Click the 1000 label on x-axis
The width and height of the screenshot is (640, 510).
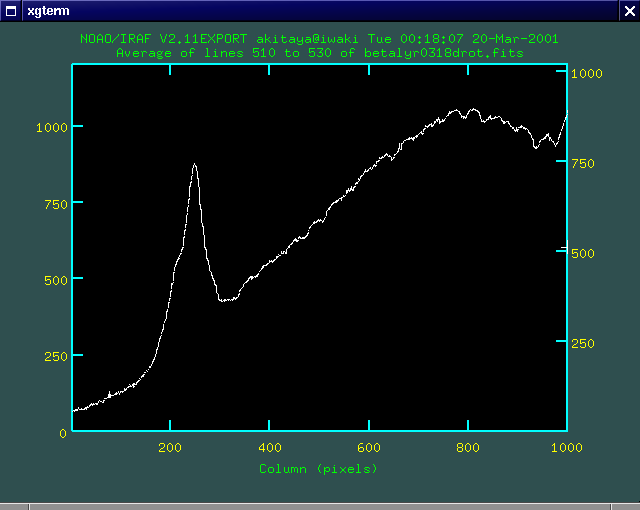(566, 447)
